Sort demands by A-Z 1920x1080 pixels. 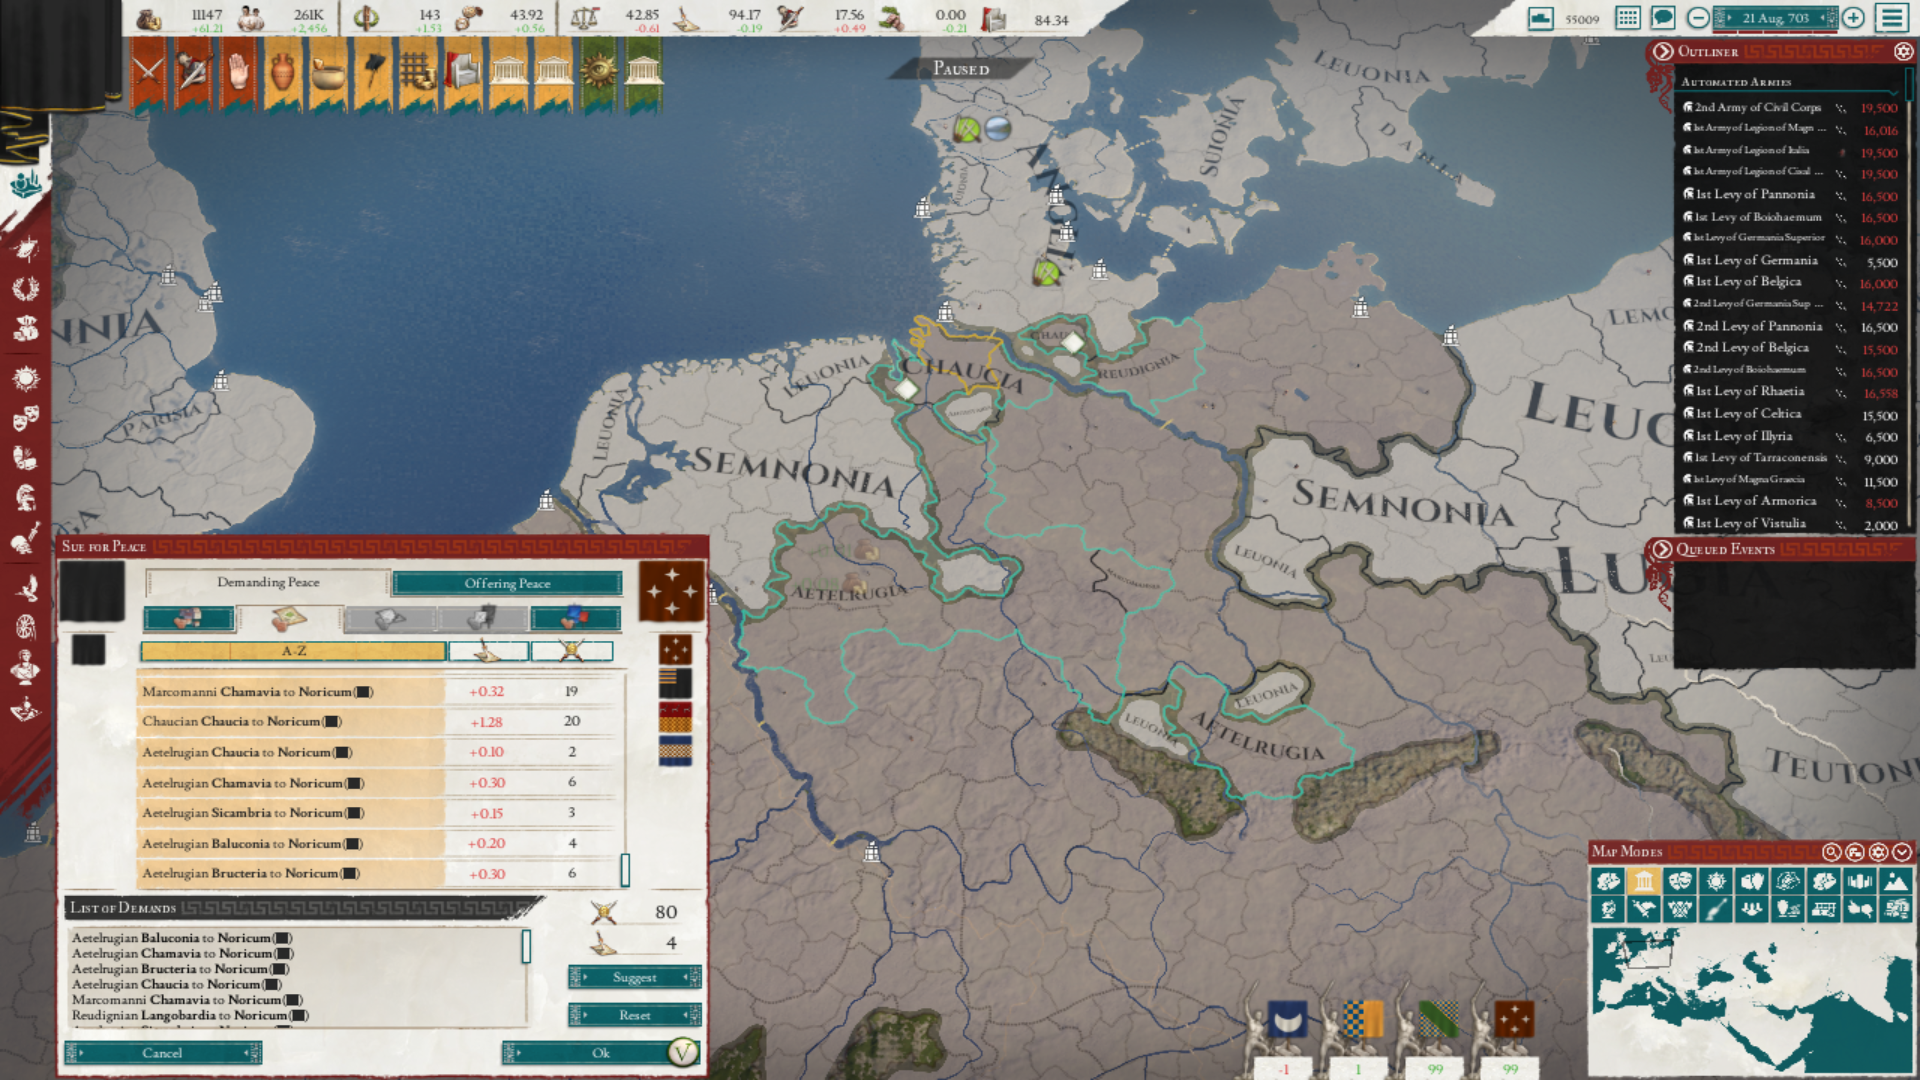coord(293,651)
